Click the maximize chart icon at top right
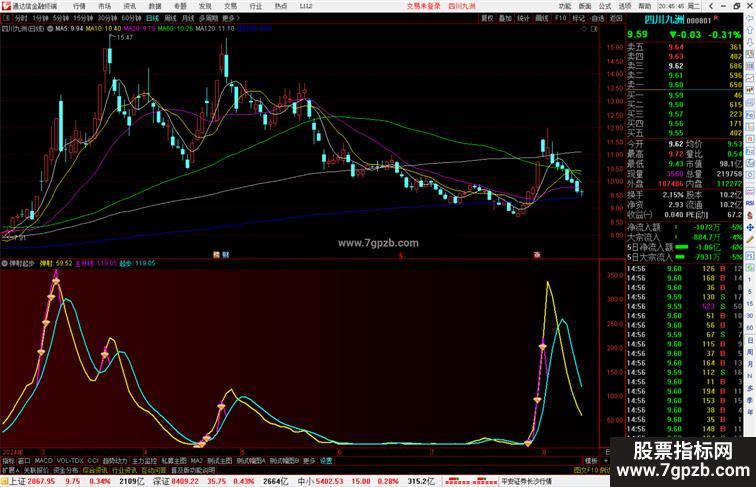Viewport: 756px width, 487px height. tap(594, 29)
